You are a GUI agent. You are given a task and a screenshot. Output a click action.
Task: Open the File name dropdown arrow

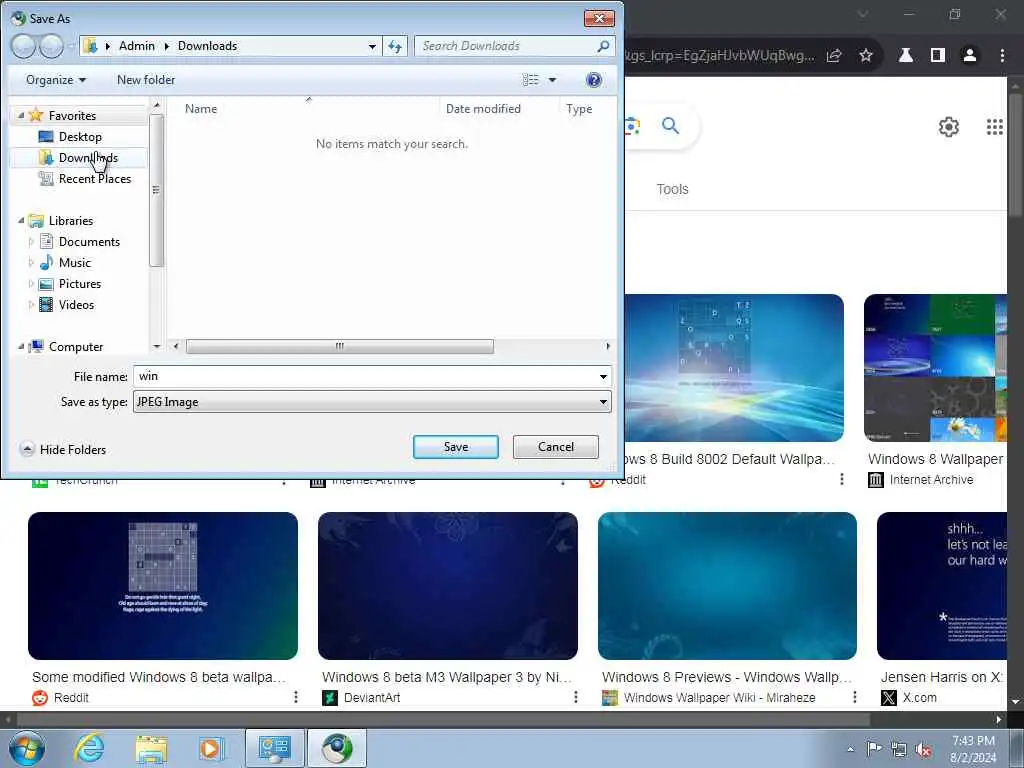tap(603, 376)
